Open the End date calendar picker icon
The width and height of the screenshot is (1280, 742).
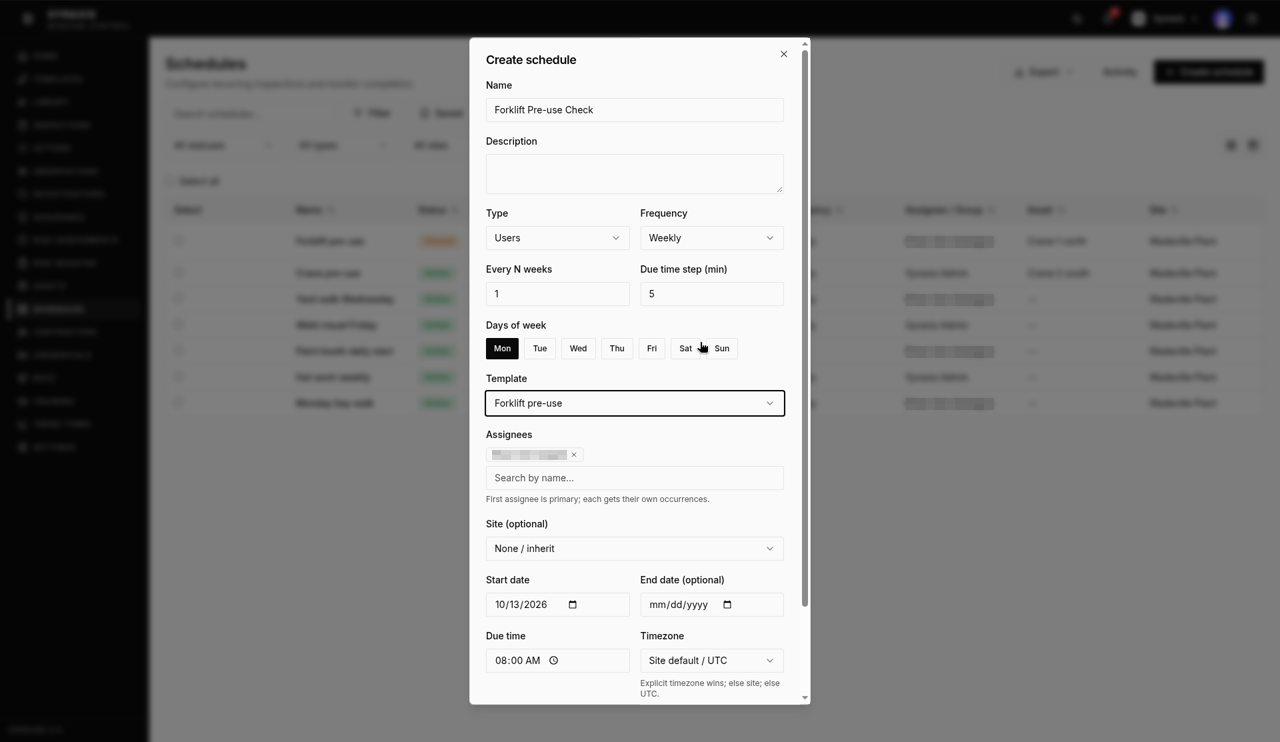pos(727,604)
